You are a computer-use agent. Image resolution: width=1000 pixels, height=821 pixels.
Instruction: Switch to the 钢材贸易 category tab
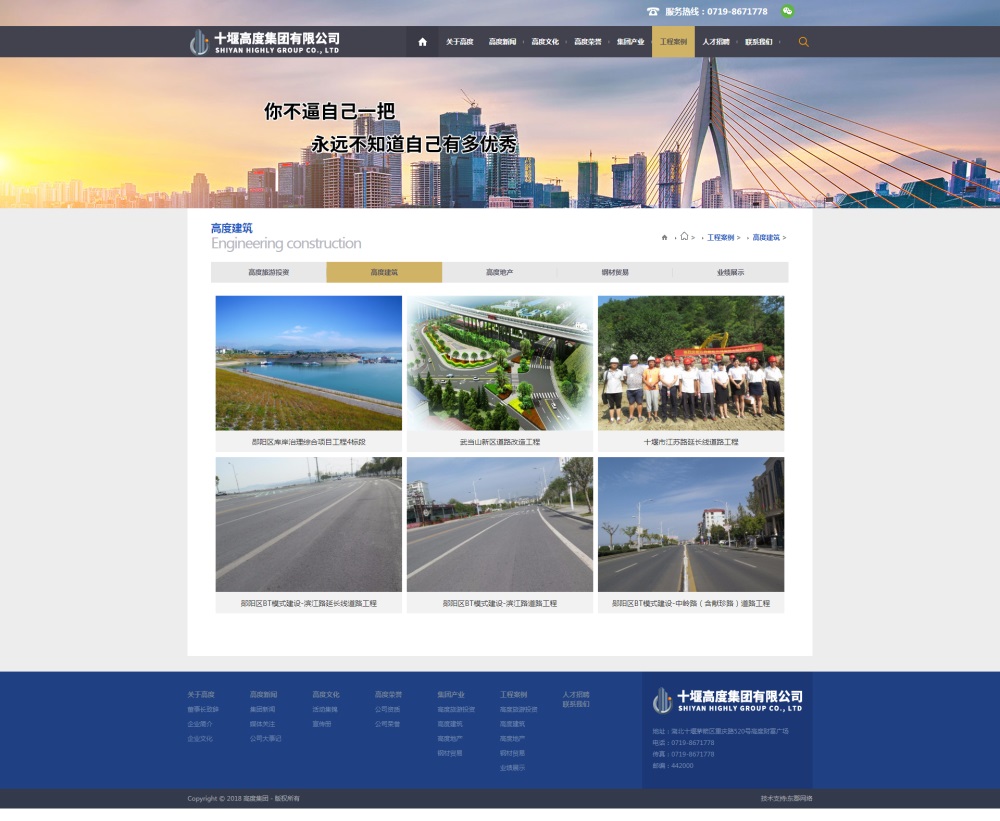click(615, 272)
